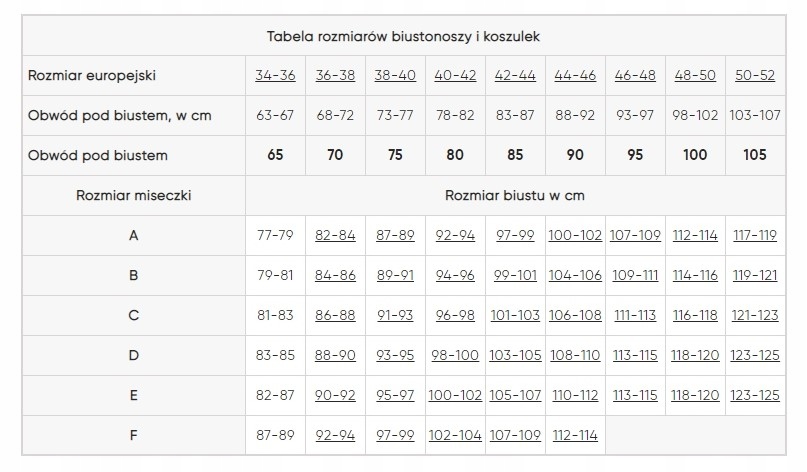Open the 119-121 bust size link

click(755, 276)
